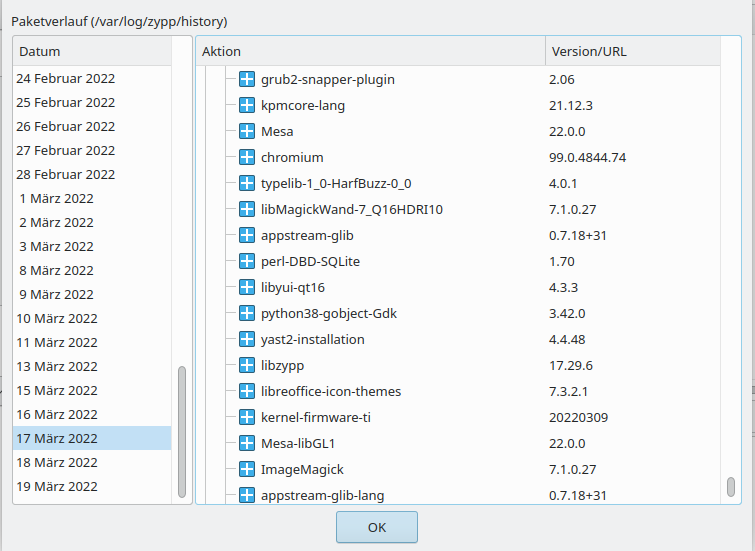Click the install icon beside yast2-installation
Image resolution: width=755 pixels, height=551 pixels.
coord(247,339)
